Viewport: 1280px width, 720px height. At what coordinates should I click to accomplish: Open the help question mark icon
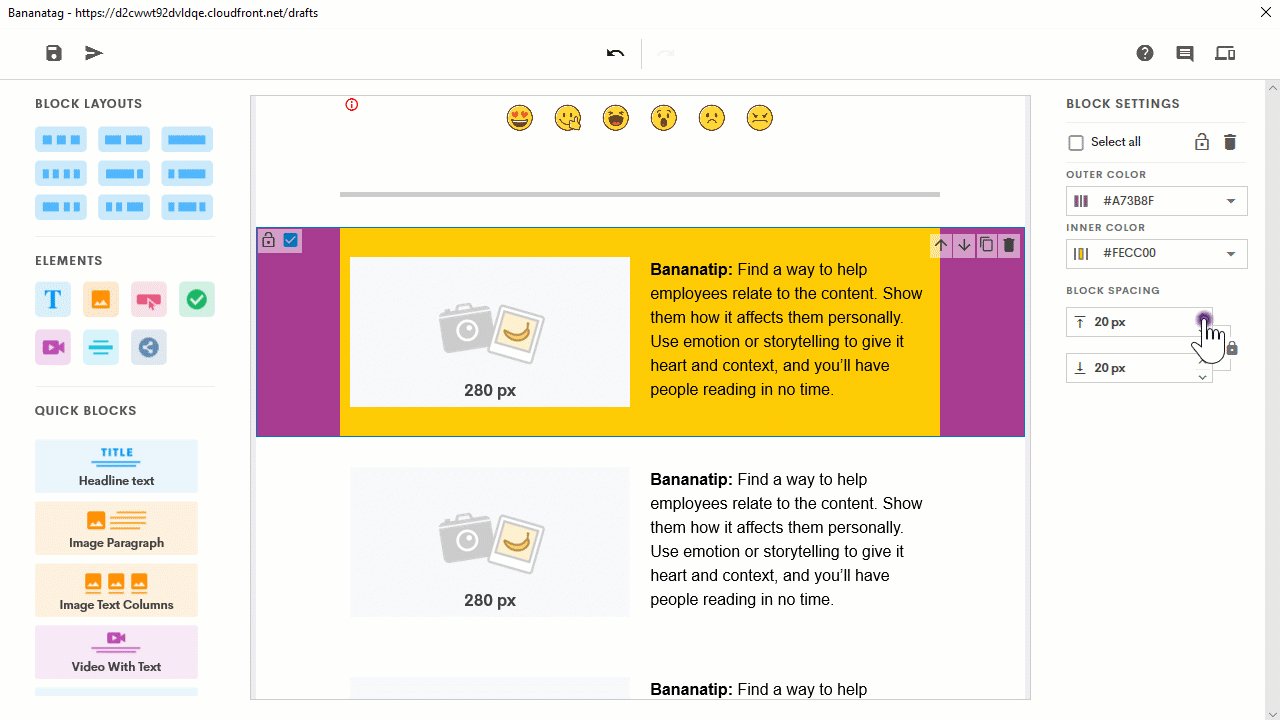(1145, 53)
